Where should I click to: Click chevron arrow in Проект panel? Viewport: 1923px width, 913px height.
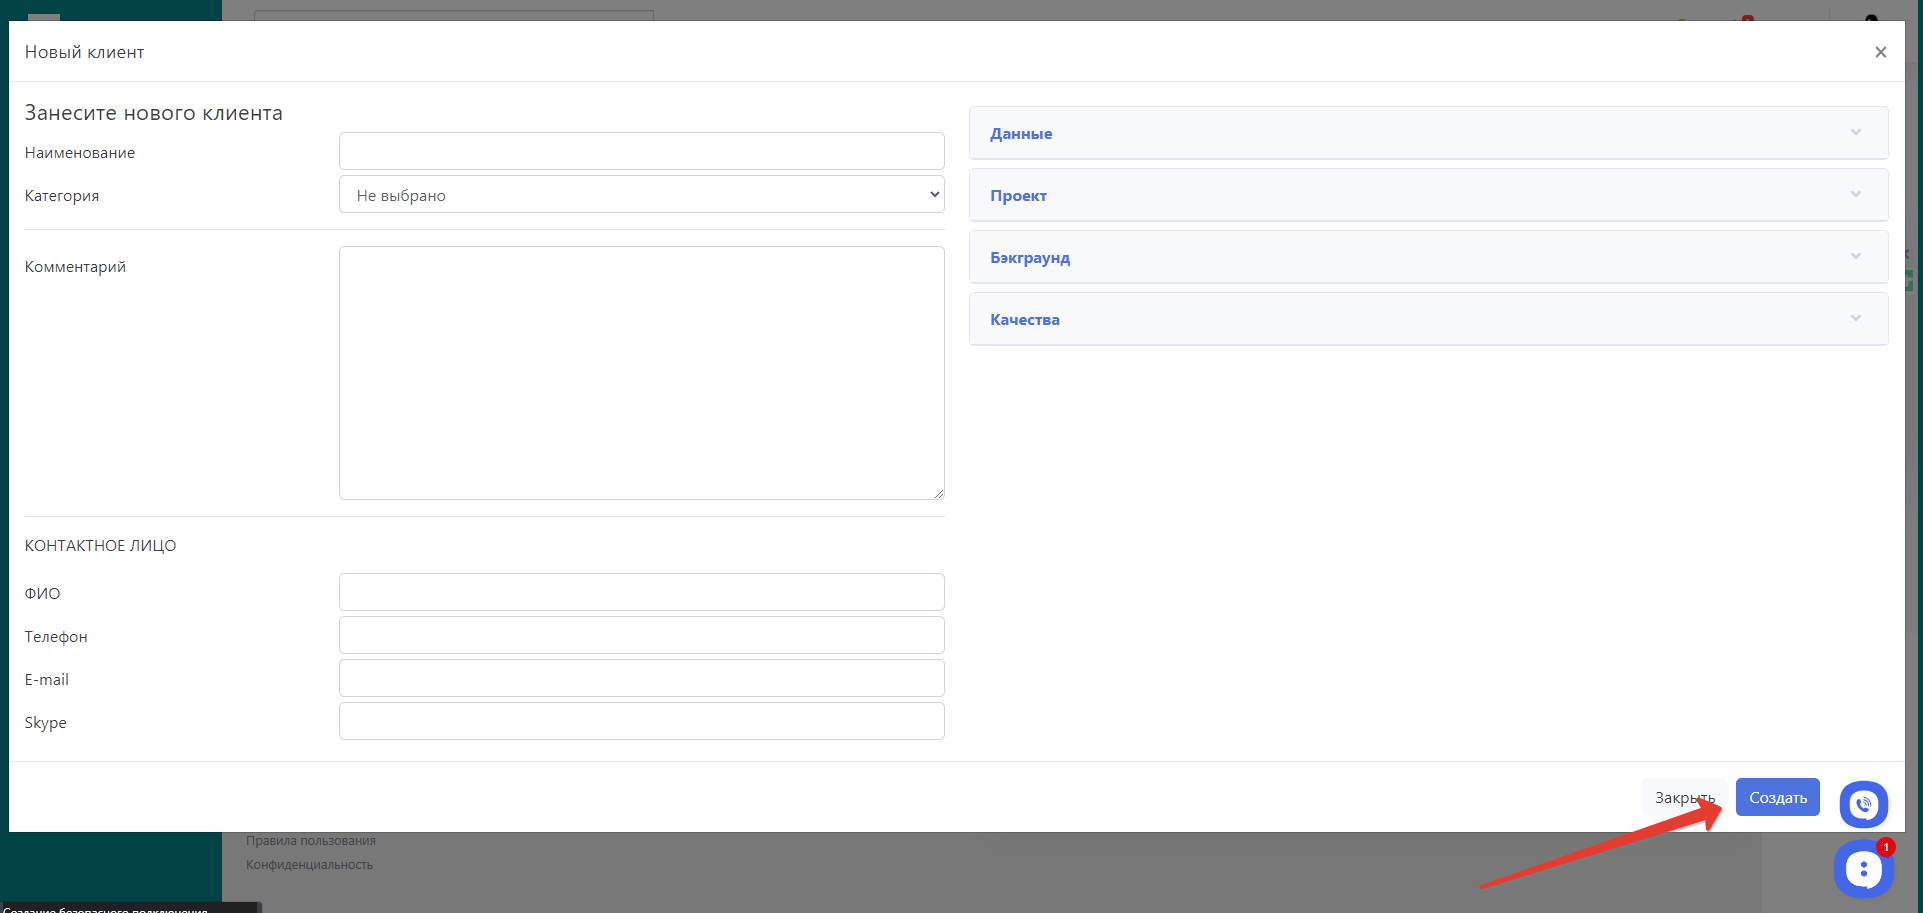[x=1855, y=195]
